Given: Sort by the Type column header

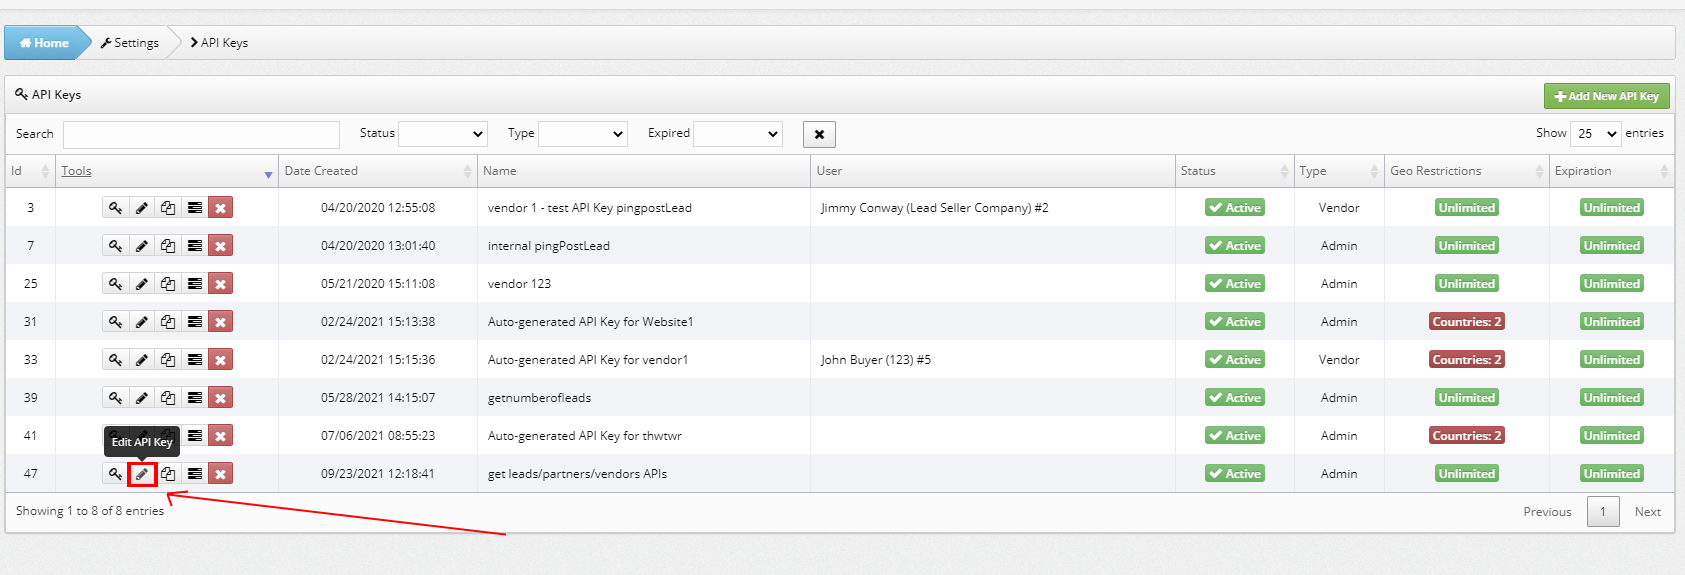Looking at the screenshot, I should (1339, 171).
